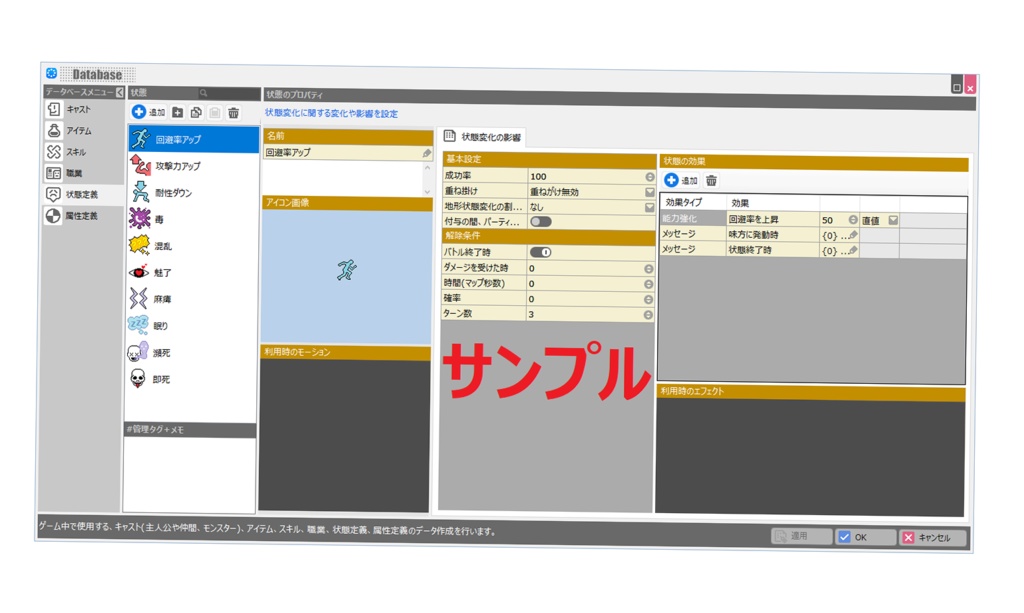Click the 時間(マップ秒数) stepper button
1024x613 pixels.
(648, 284)
